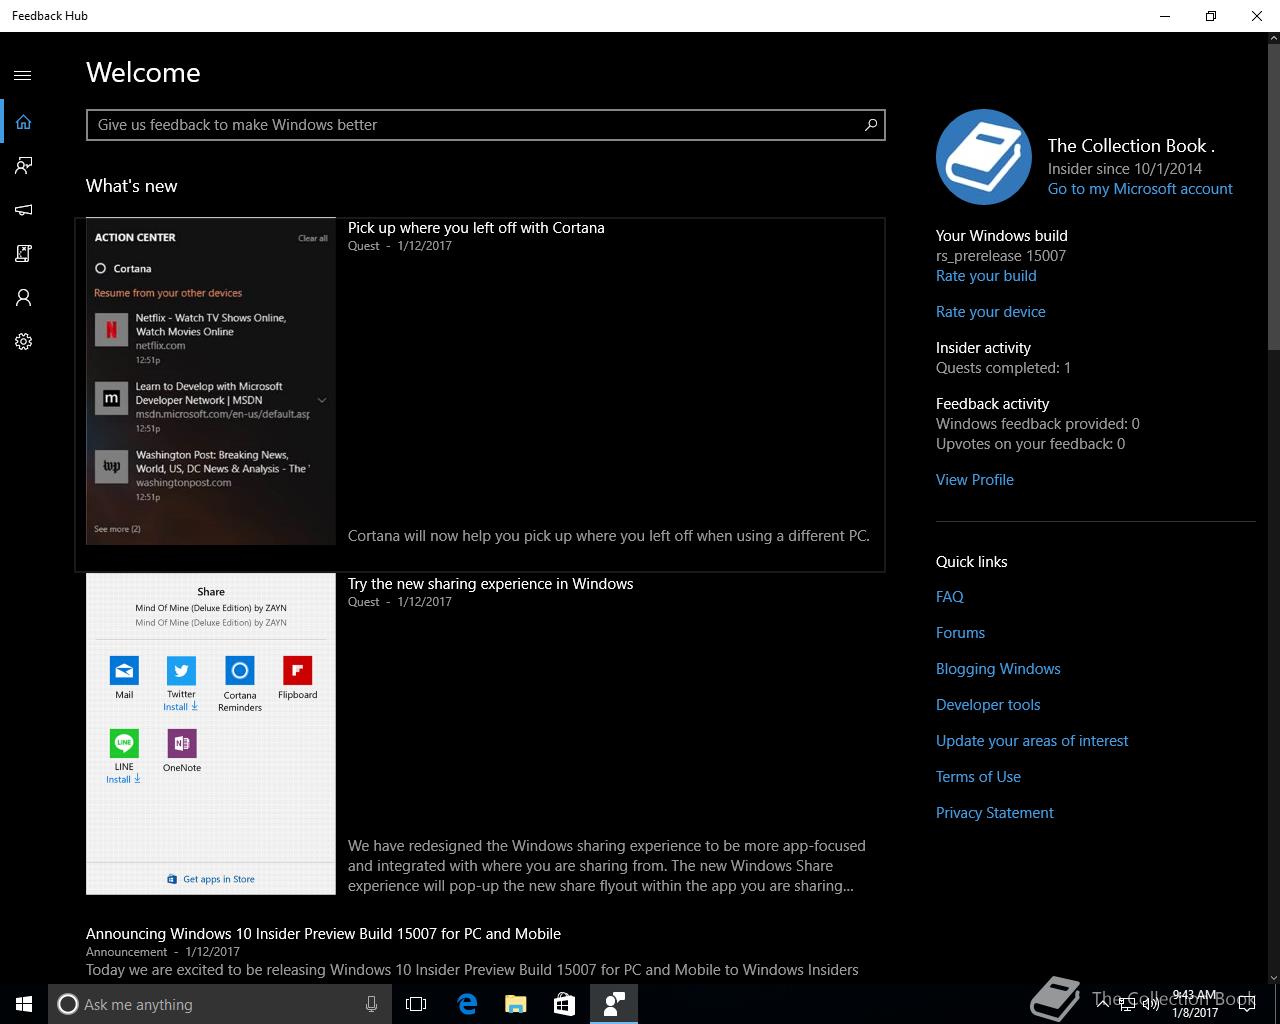The height and width of the screenshot is (1024, 1280).
Task: Click the MSDN icon in the Action Center image
Action: pos(111,398)
